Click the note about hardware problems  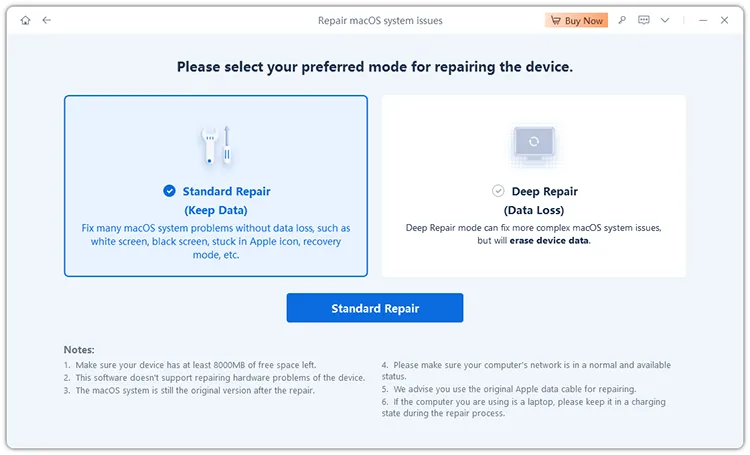click(214, 378)
